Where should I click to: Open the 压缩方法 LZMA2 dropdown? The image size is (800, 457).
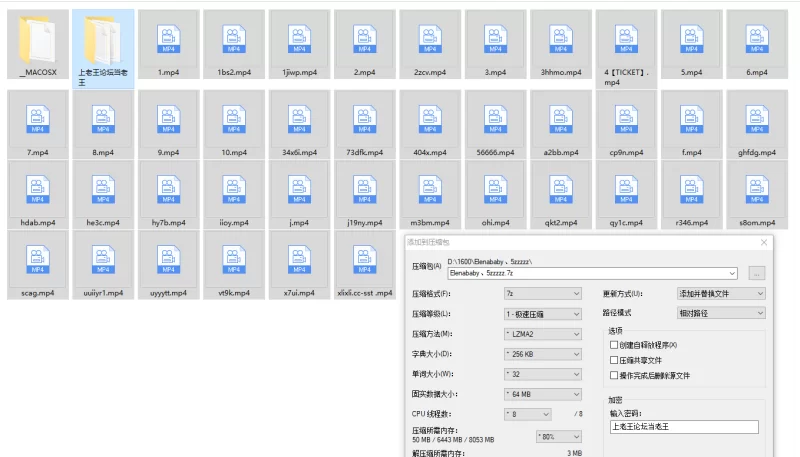click(x=543, y=334)
